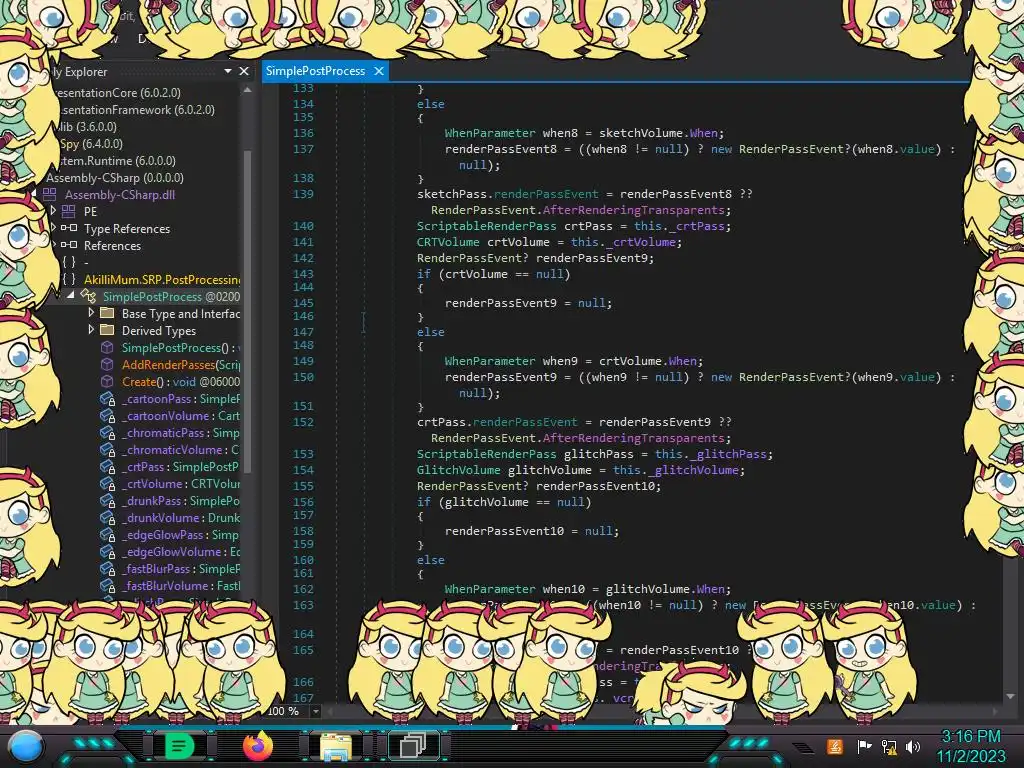
Task: Click the _drunkPass field icon
Action: [x=108, y=501]
